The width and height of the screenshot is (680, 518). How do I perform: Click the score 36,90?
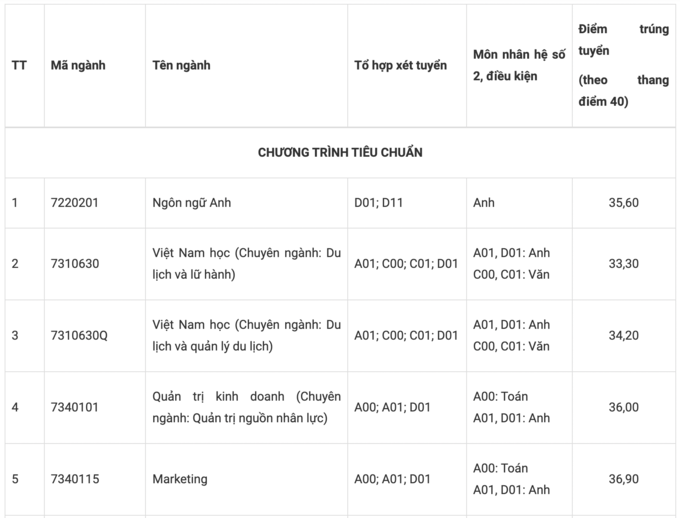(623, 479)
